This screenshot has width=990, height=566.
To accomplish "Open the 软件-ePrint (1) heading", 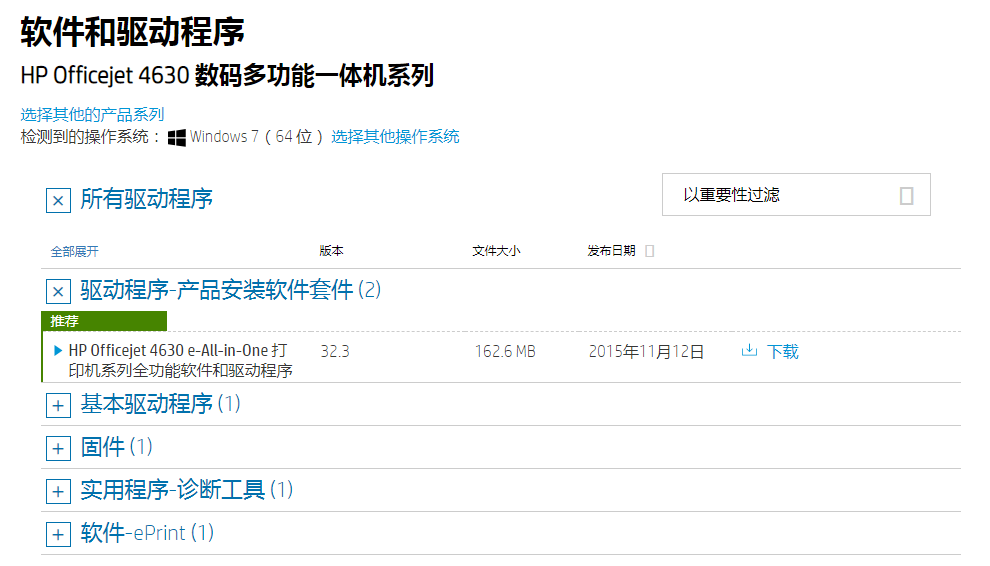I will click(147, 533).
